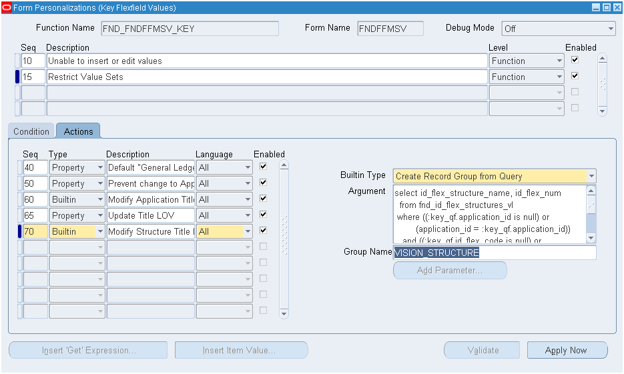Toggle Enabled checkbox on empty third rule row
624x374 pixels.
tap(575, 92)
